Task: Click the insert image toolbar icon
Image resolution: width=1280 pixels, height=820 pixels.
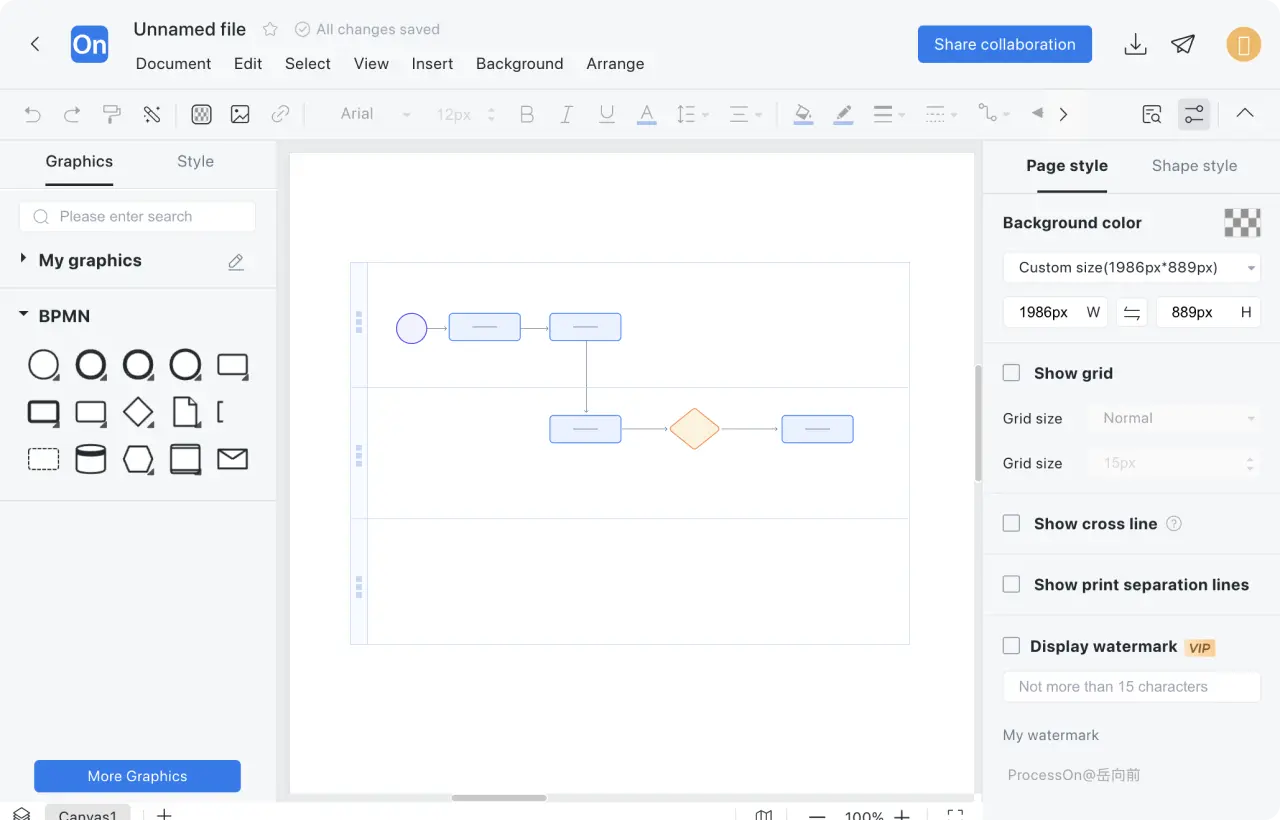Action: (240, 114)
